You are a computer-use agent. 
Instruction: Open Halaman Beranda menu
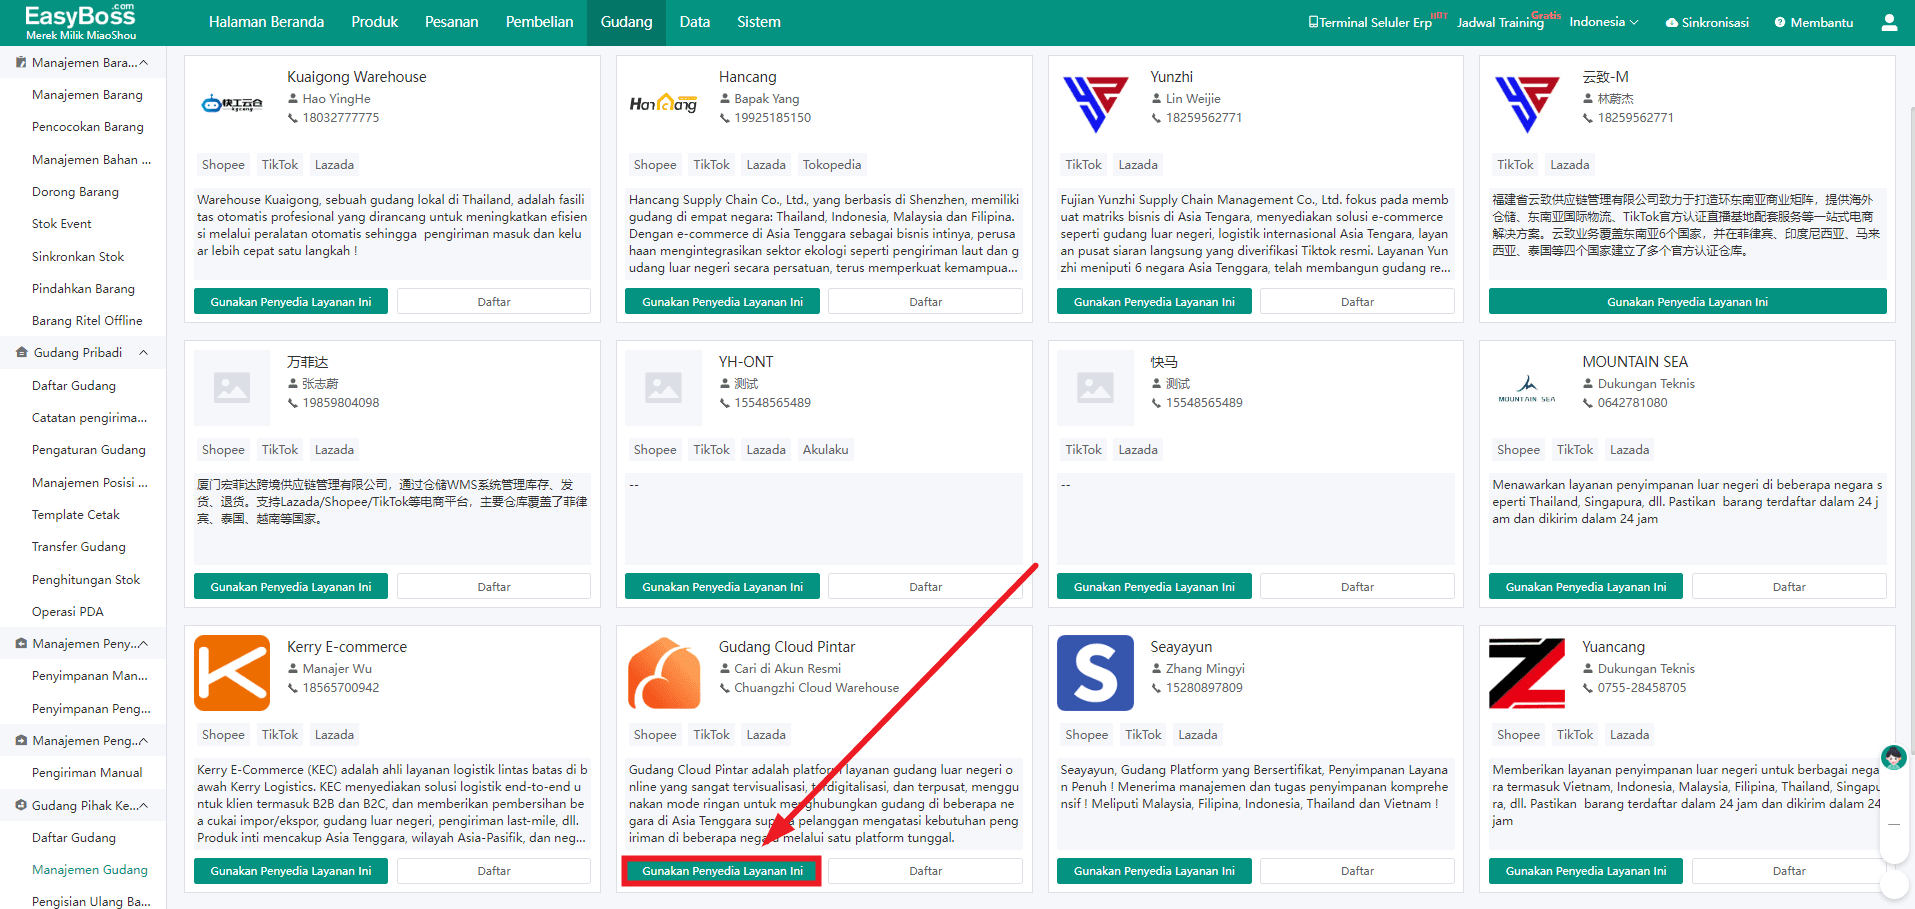pyautogui.click(x=266, y=22)
